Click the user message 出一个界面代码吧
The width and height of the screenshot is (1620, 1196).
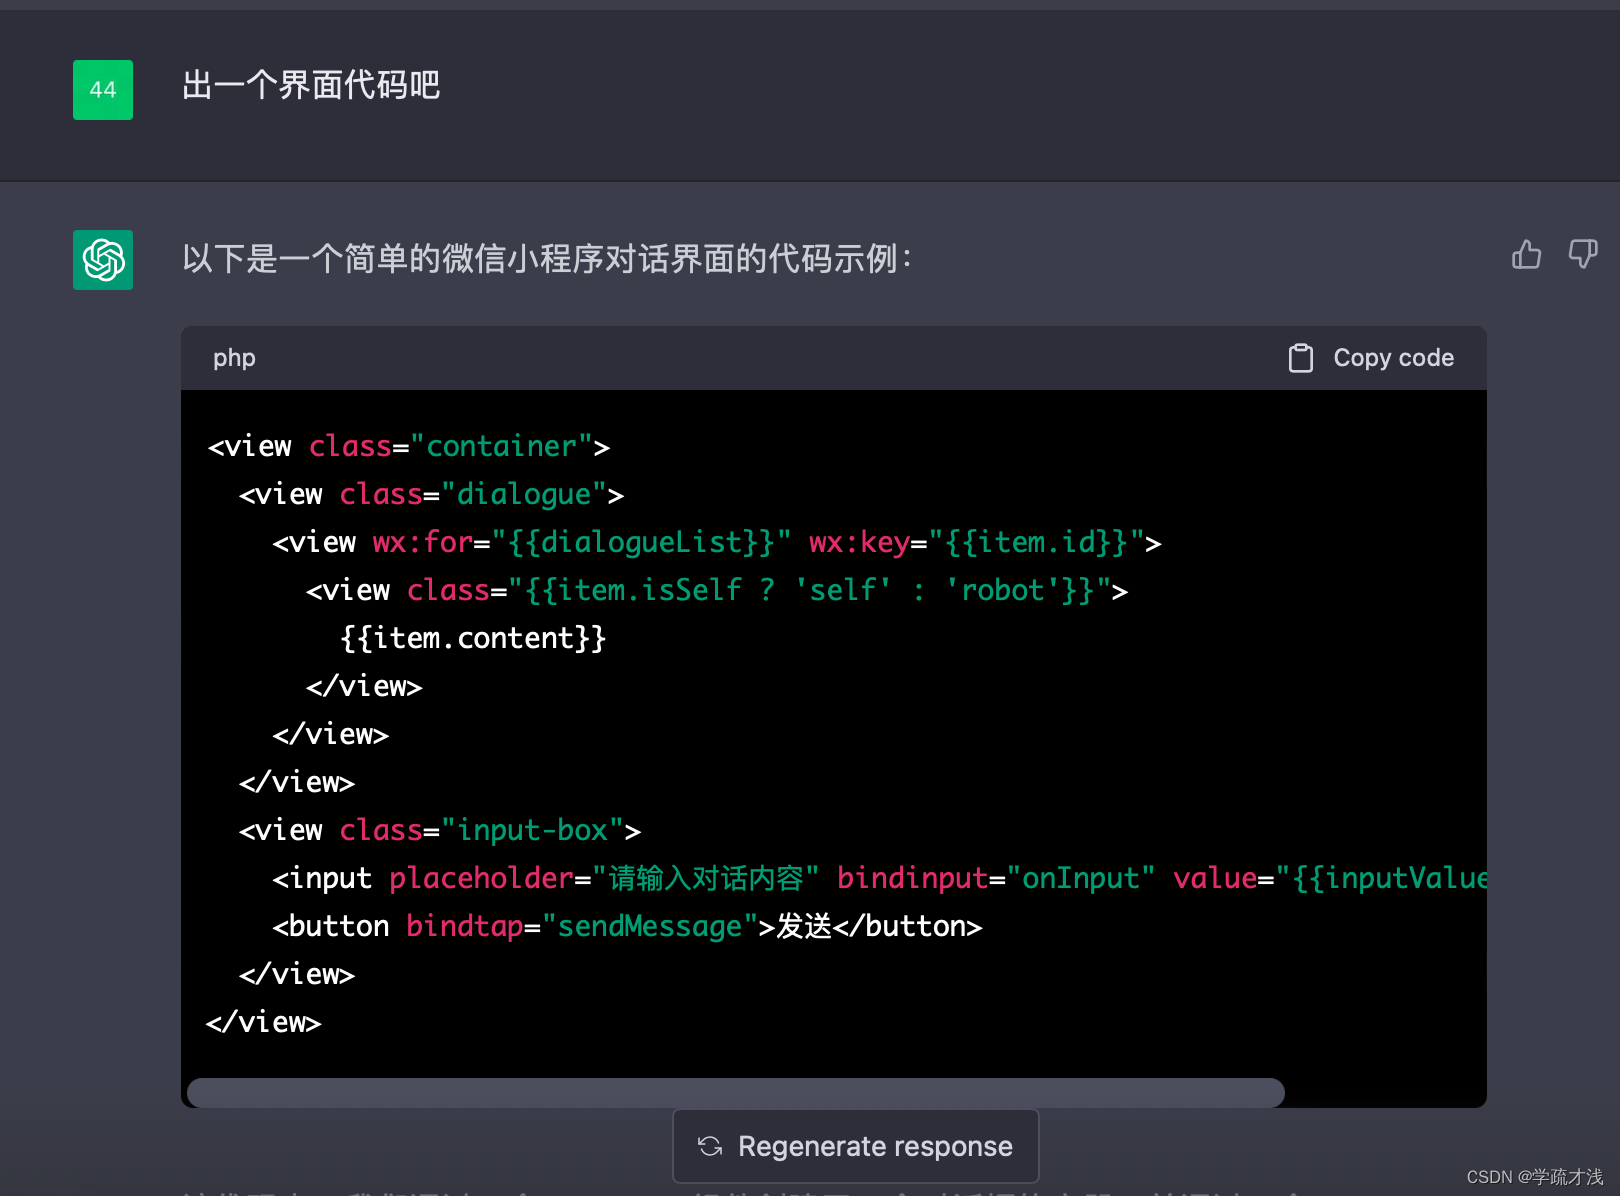311,86
